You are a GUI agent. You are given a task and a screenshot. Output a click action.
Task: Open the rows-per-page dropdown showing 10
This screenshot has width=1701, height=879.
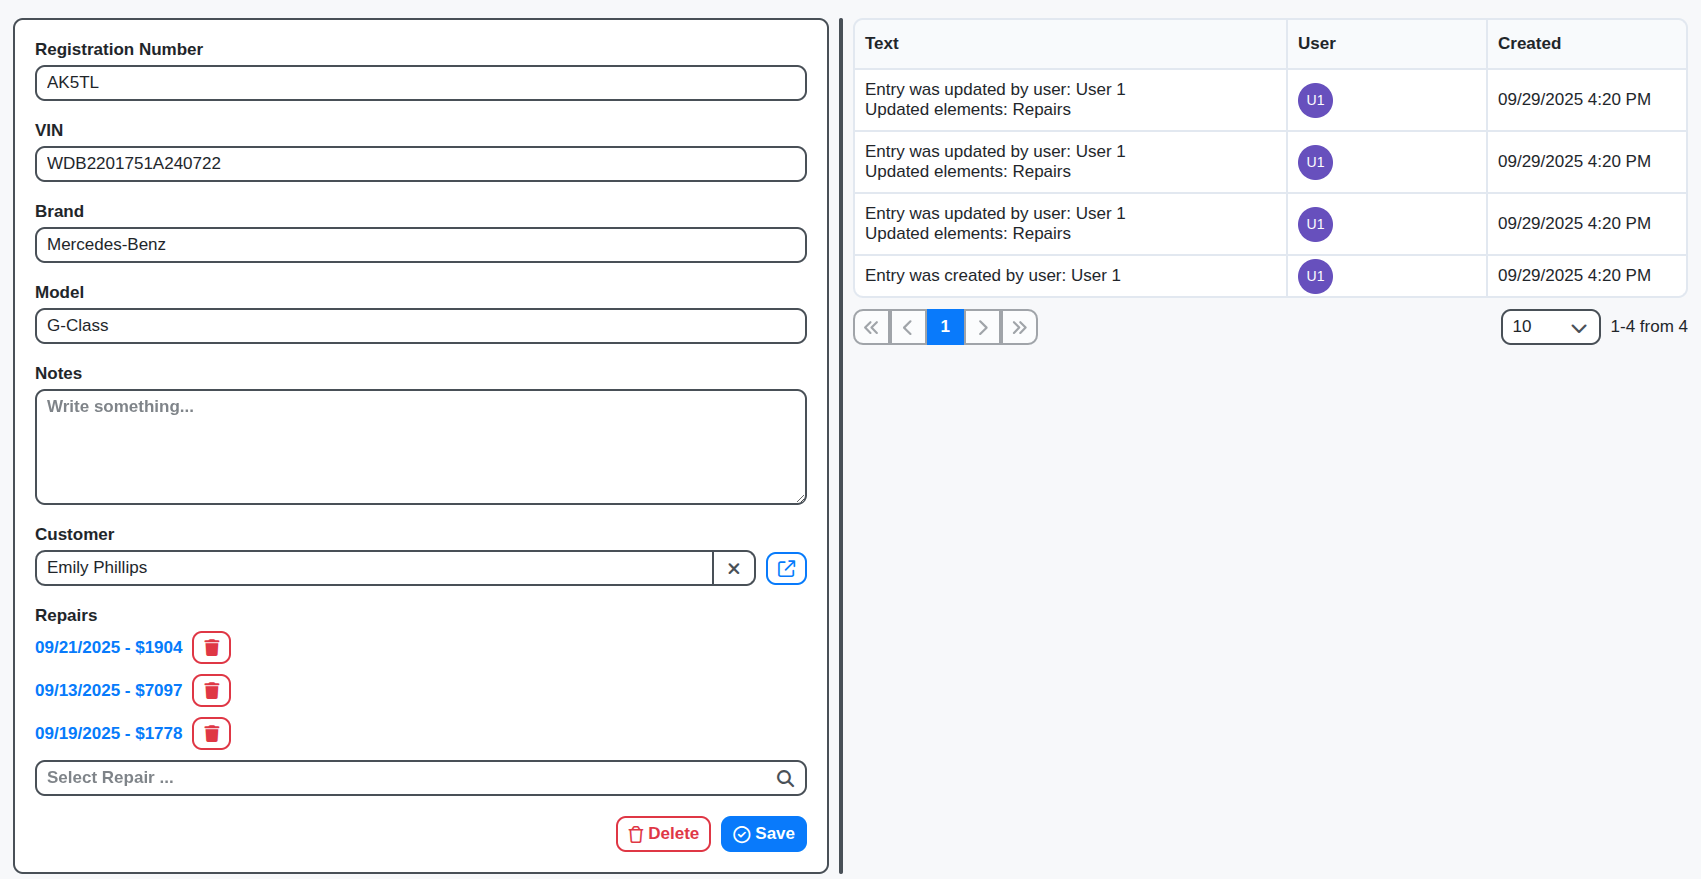point(1549,327)
